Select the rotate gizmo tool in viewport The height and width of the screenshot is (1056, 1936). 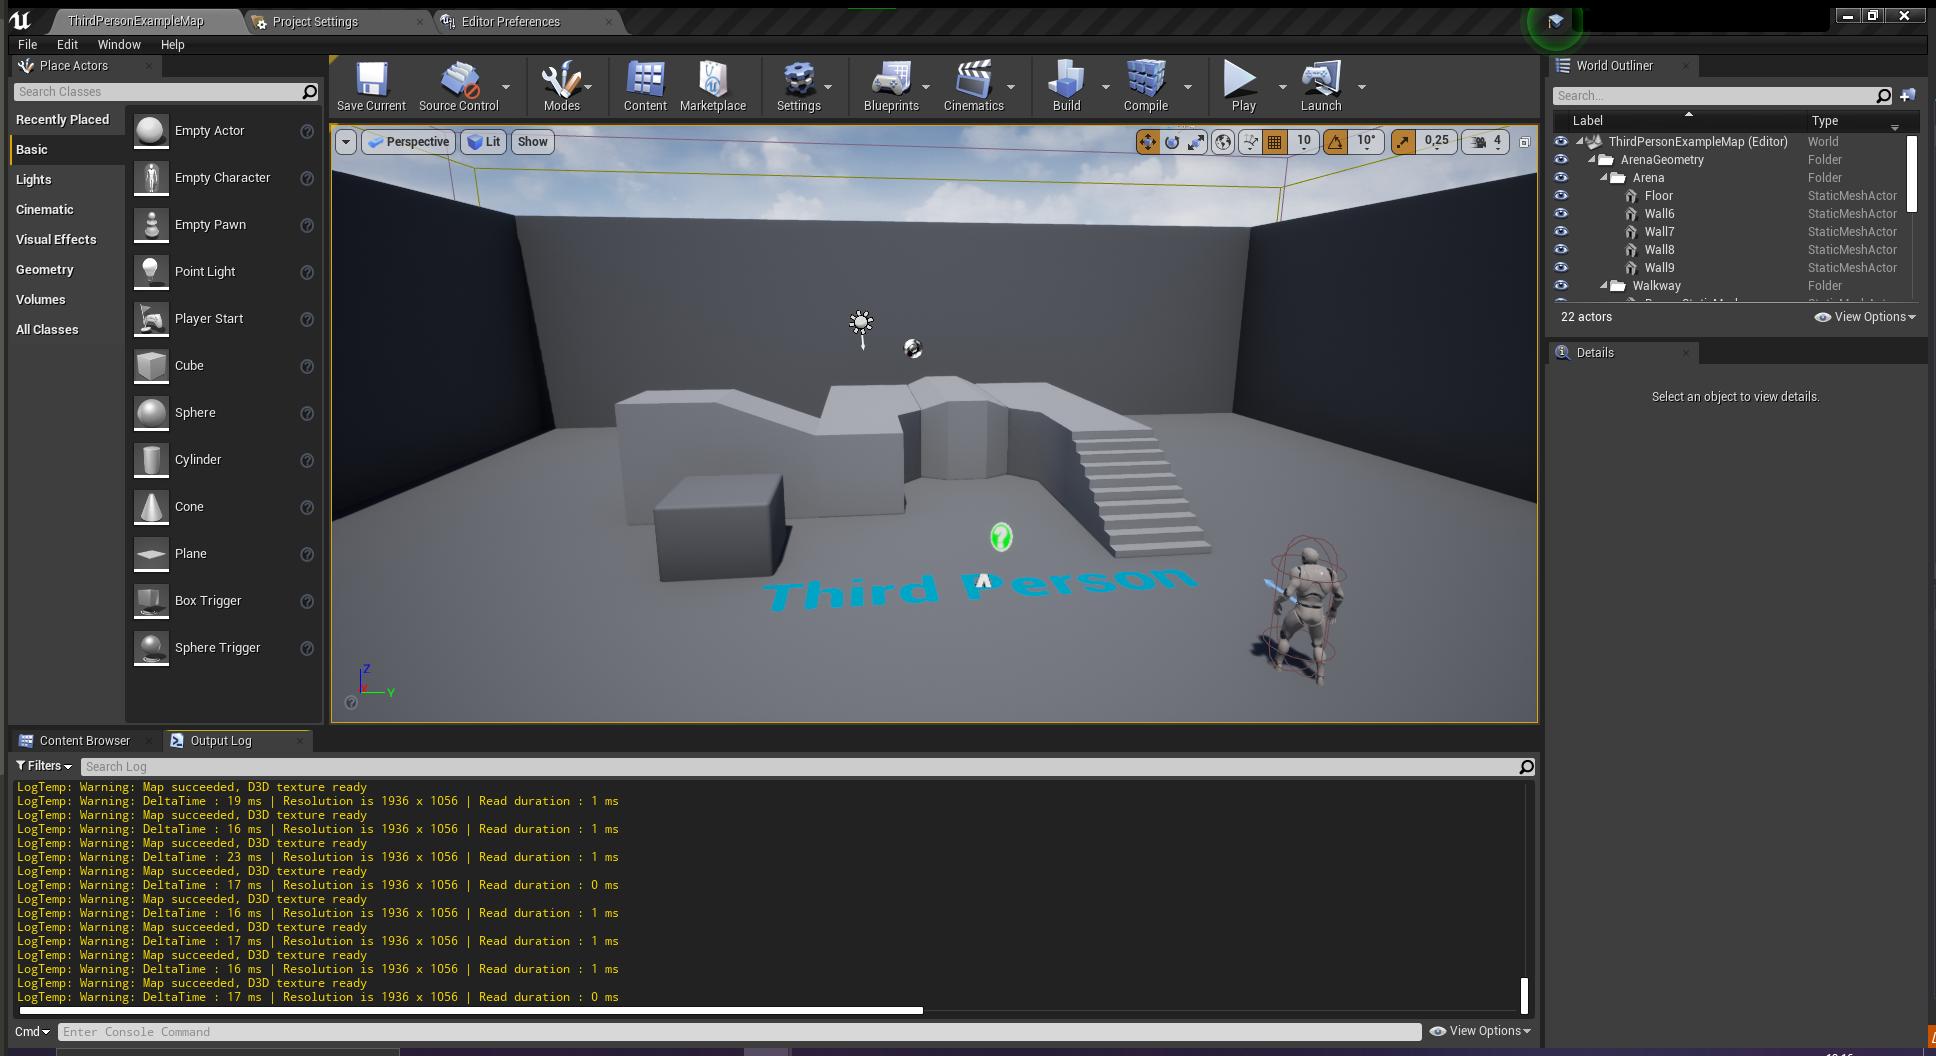1172,142
